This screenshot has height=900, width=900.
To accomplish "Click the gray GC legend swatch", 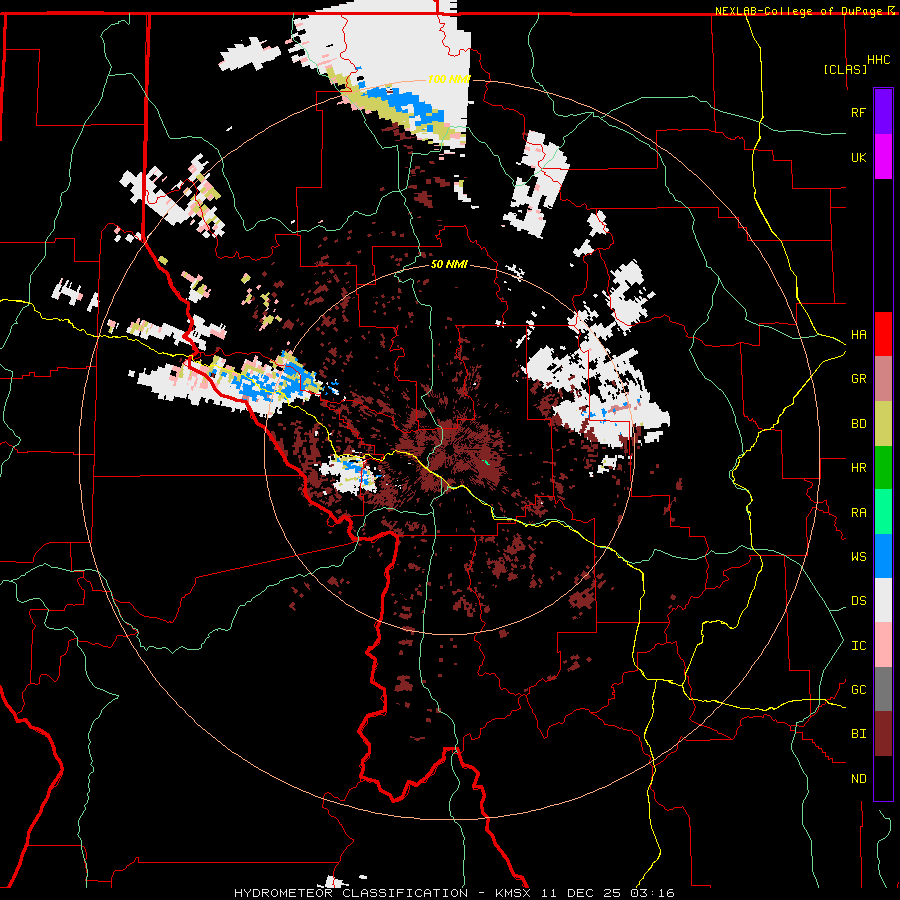I will (883, 689).
